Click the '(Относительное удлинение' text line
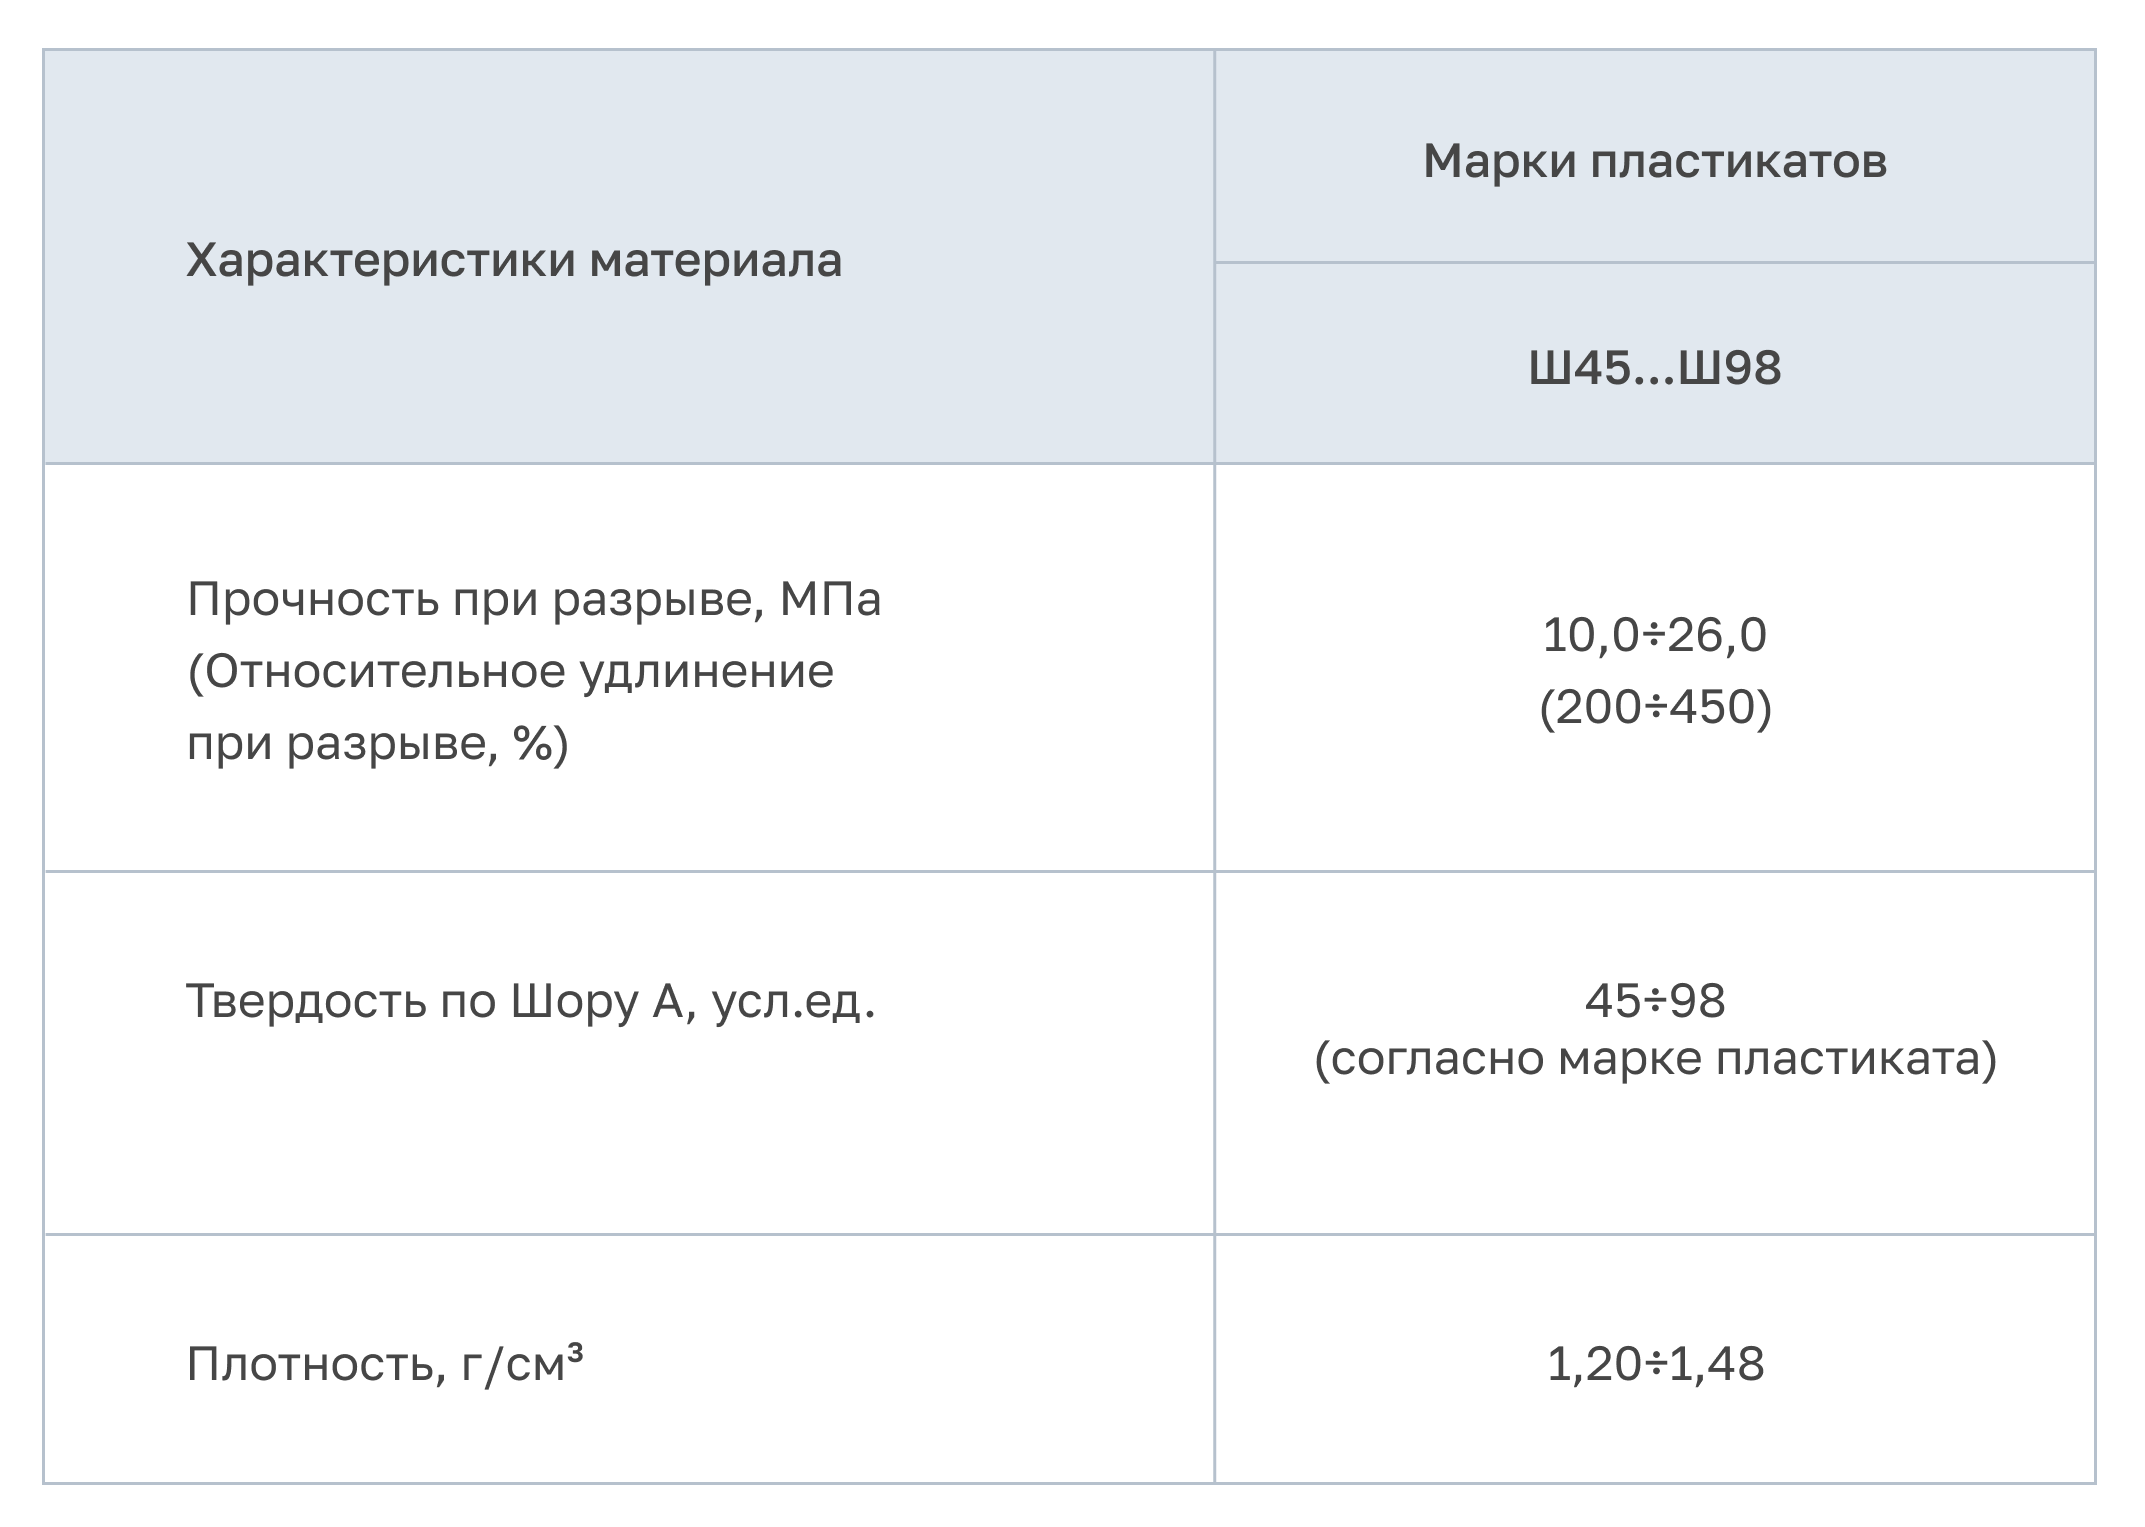 (510, 671)
